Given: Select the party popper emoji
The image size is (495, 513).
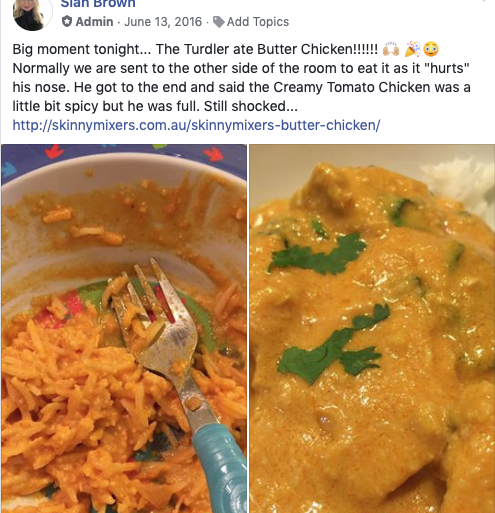Looking at the screenshot, I should pos(413,49).
